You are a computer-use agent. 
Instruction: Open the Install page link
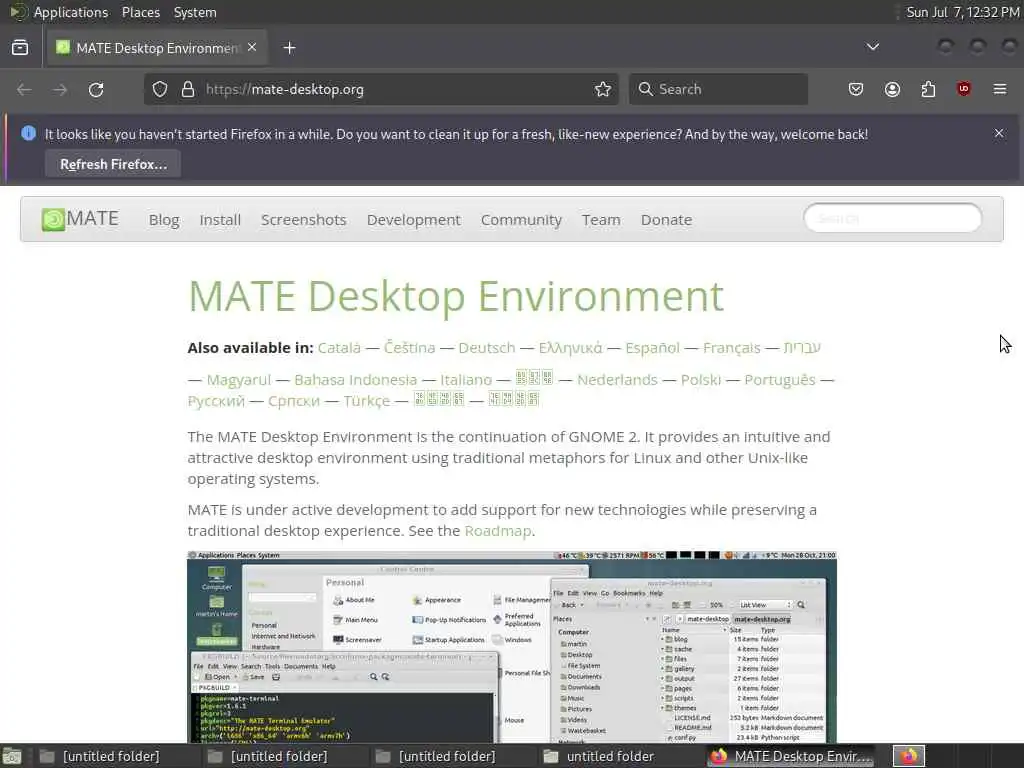(x=220, y=220)
